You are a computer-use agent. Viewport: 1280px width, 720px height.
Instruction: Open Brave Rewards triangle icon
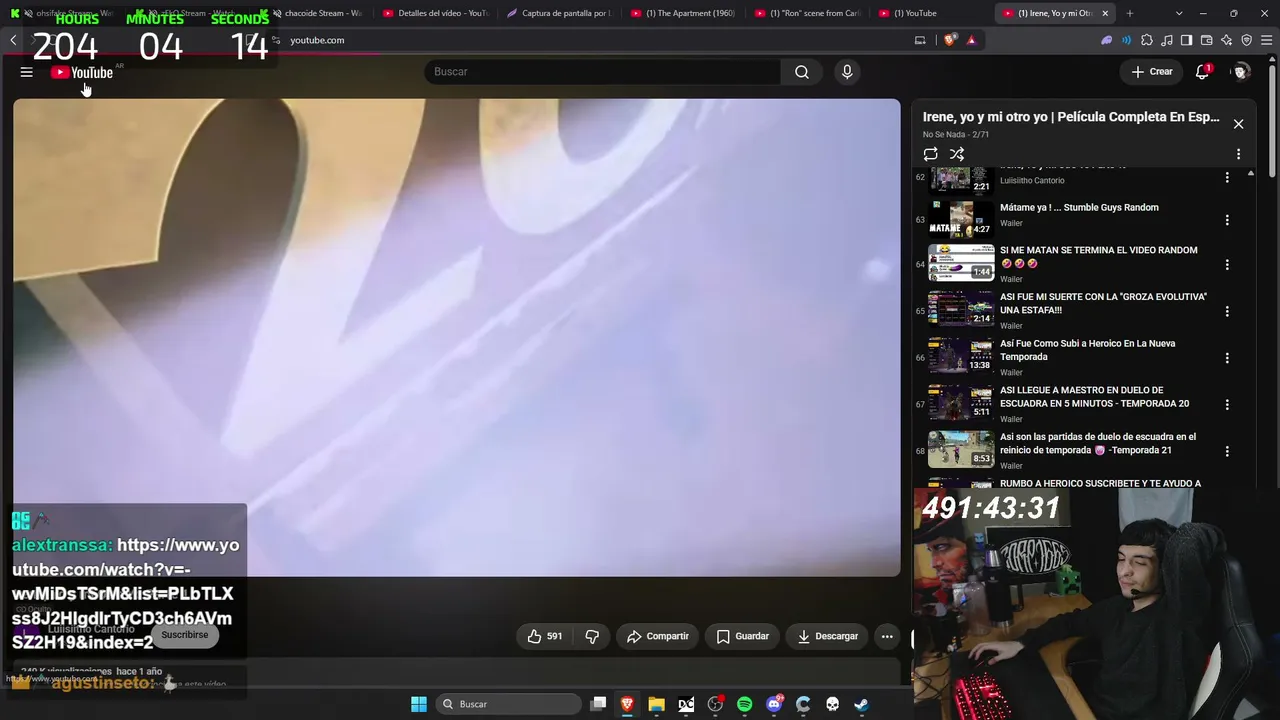point(971,40)
